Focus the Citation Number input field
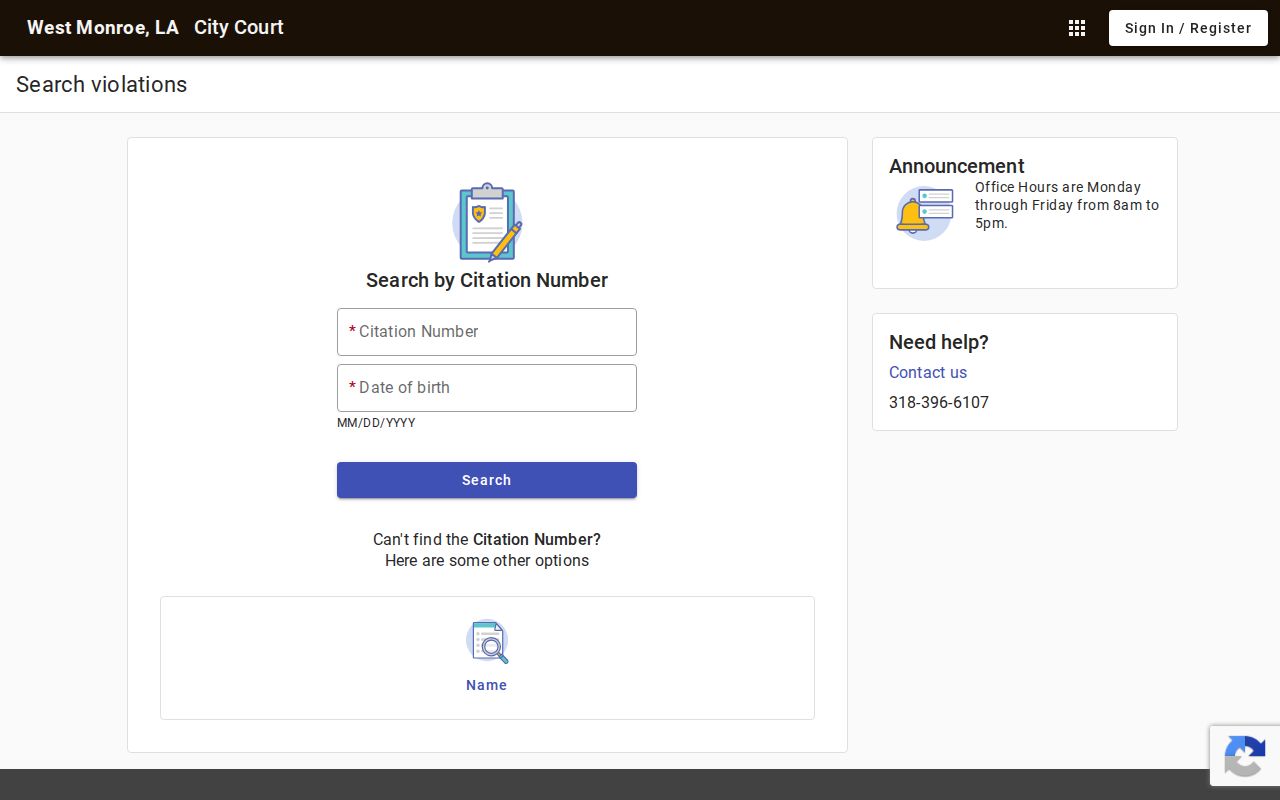This screenshot has width=1280, height=800. click(x=487, y=332)
